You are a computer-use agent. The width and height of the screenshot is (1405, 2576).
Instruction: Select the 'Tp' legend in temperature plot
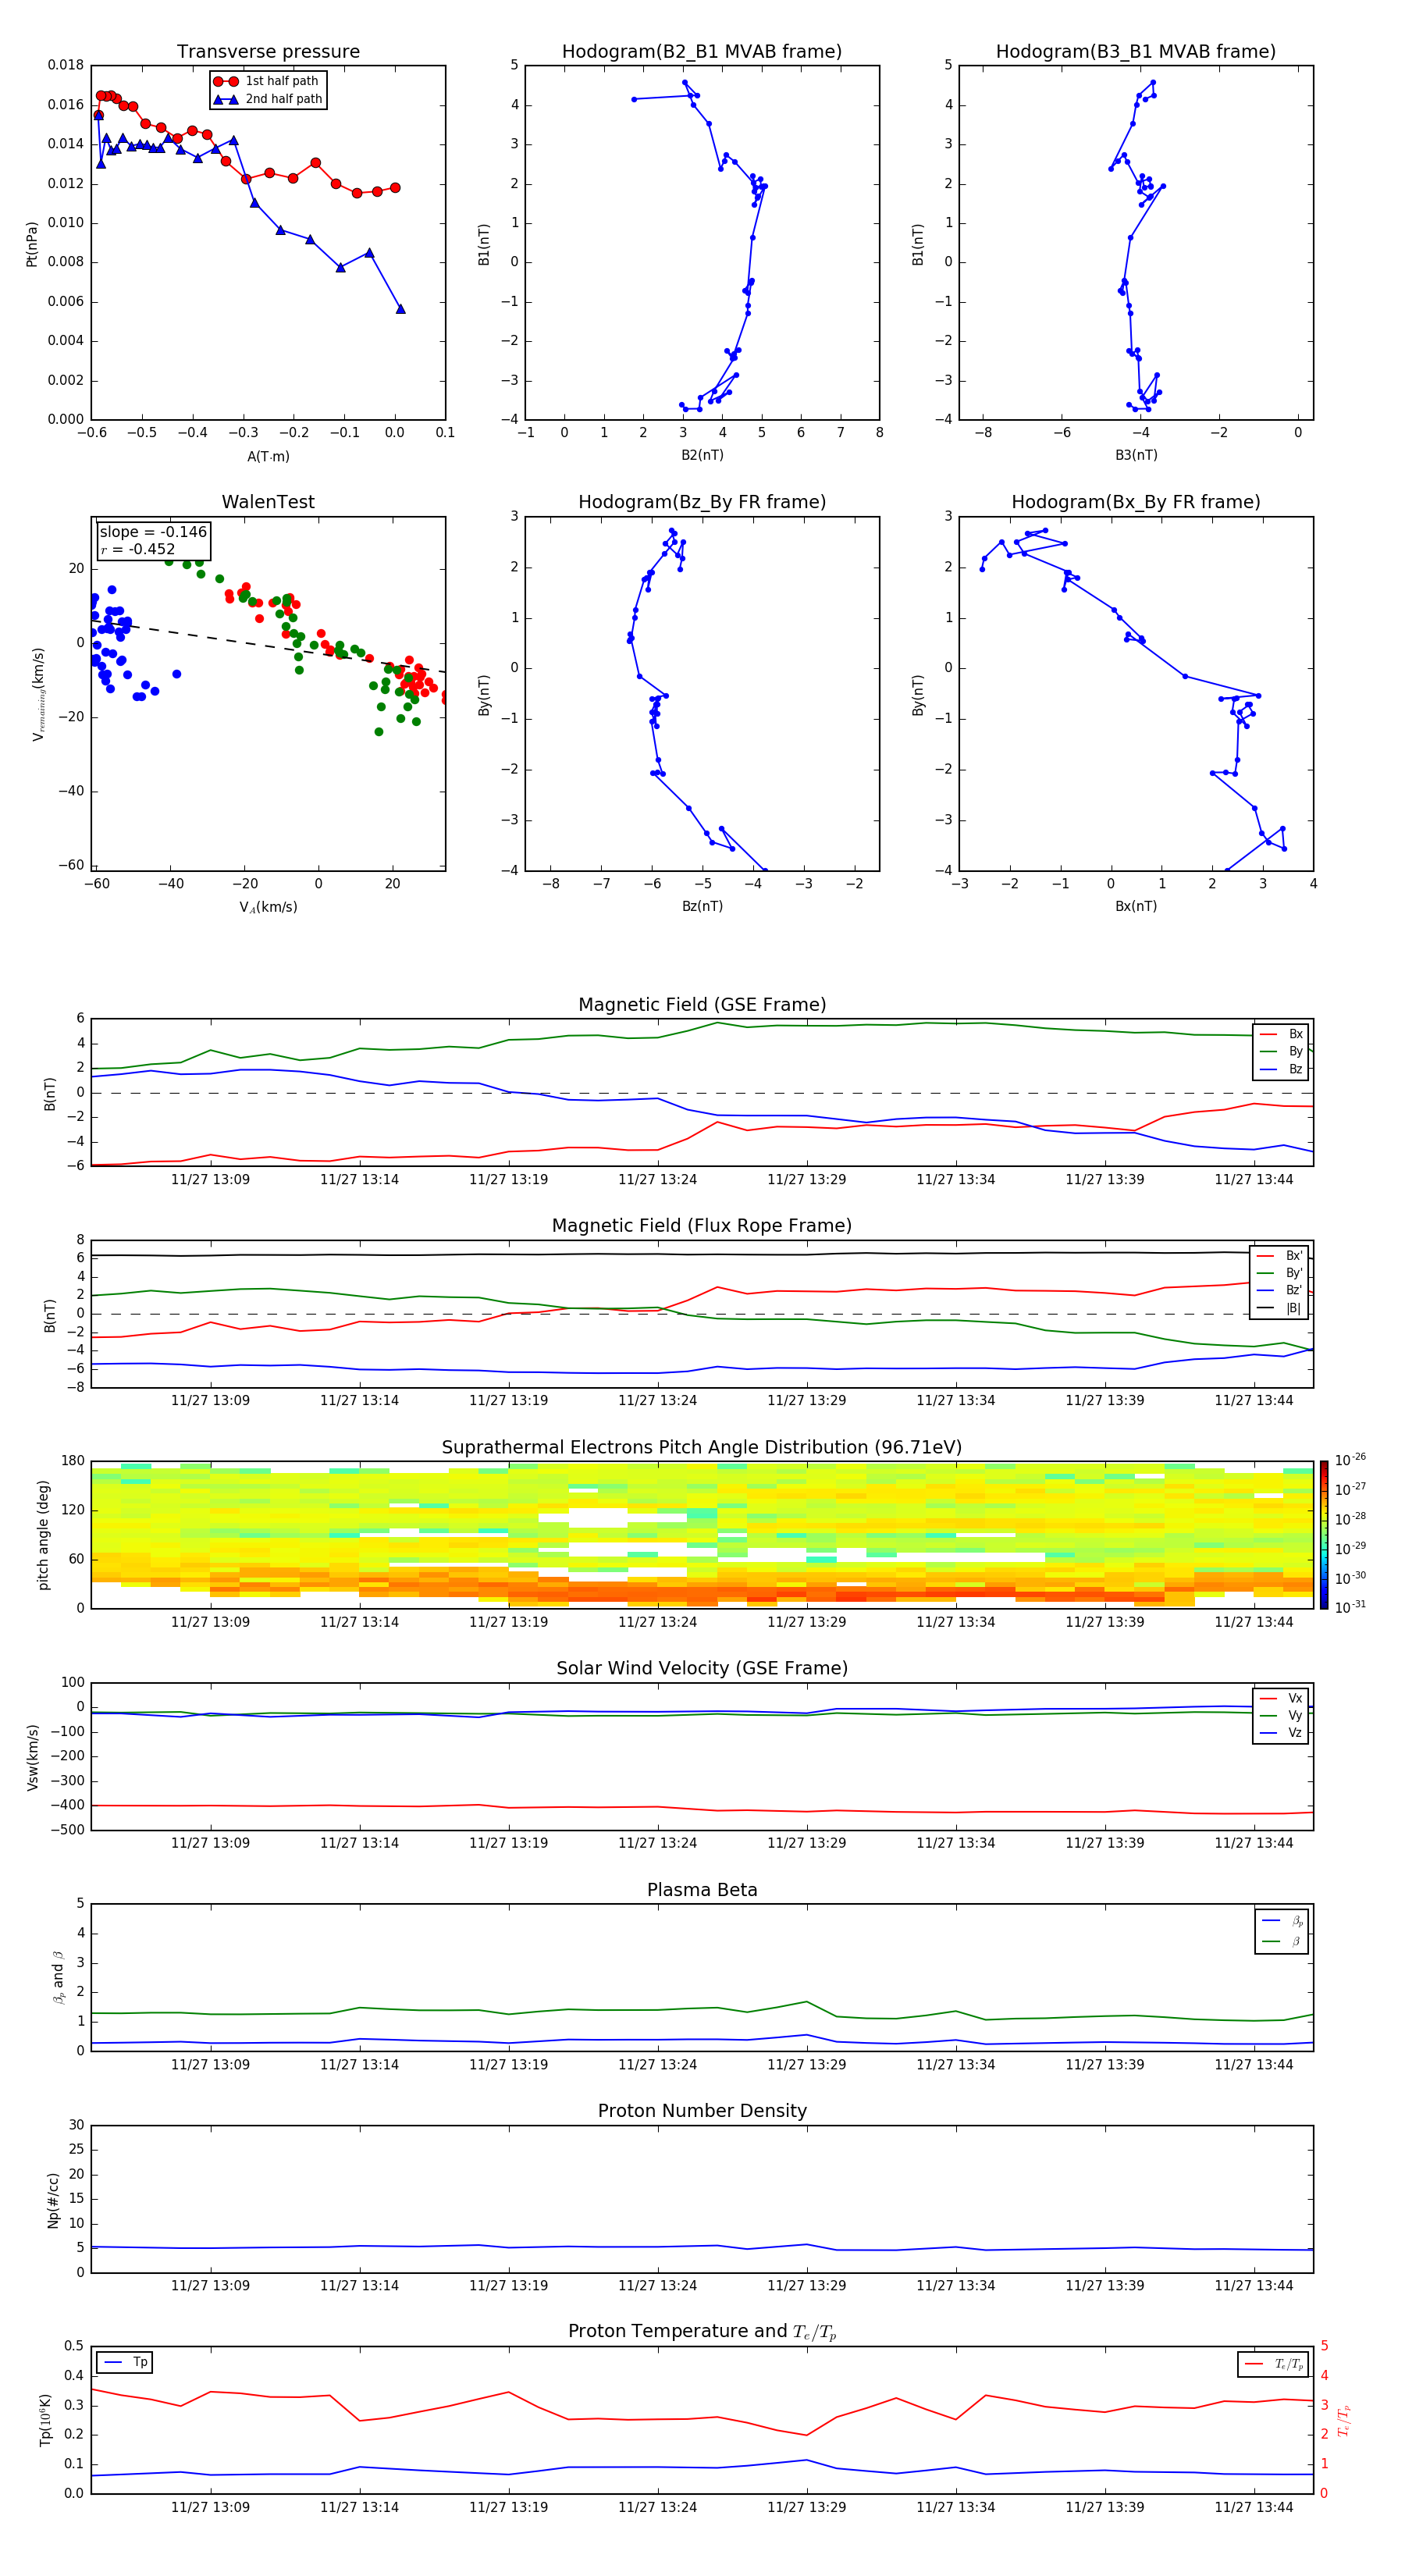(125, 2362)
